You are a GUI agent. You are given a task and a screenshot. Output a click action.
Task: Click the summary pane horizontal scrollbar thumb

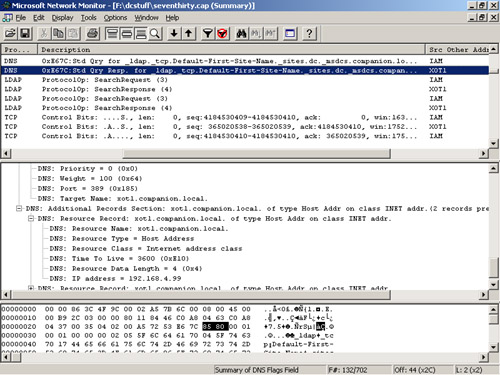tap(257, 154)
